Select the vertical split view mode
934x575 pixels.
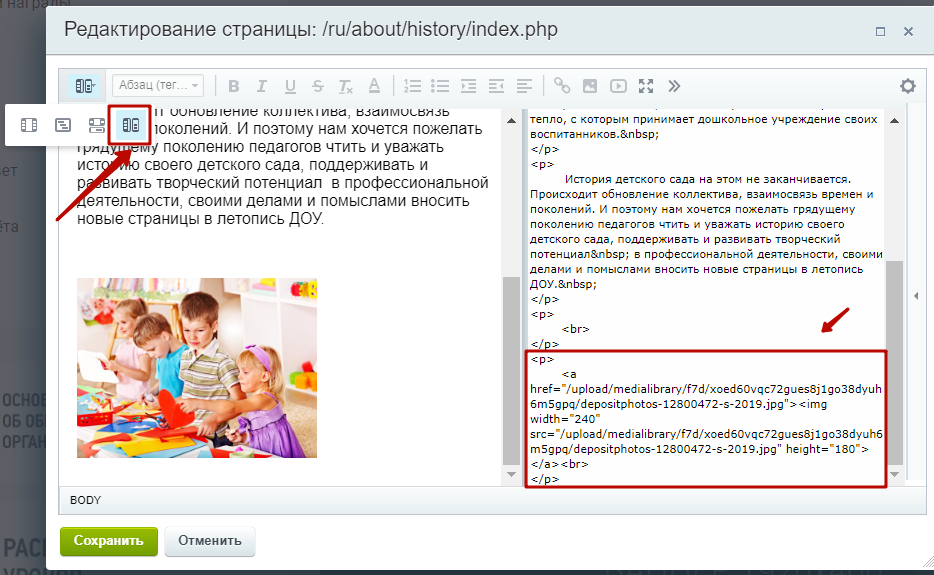point(130,125)
